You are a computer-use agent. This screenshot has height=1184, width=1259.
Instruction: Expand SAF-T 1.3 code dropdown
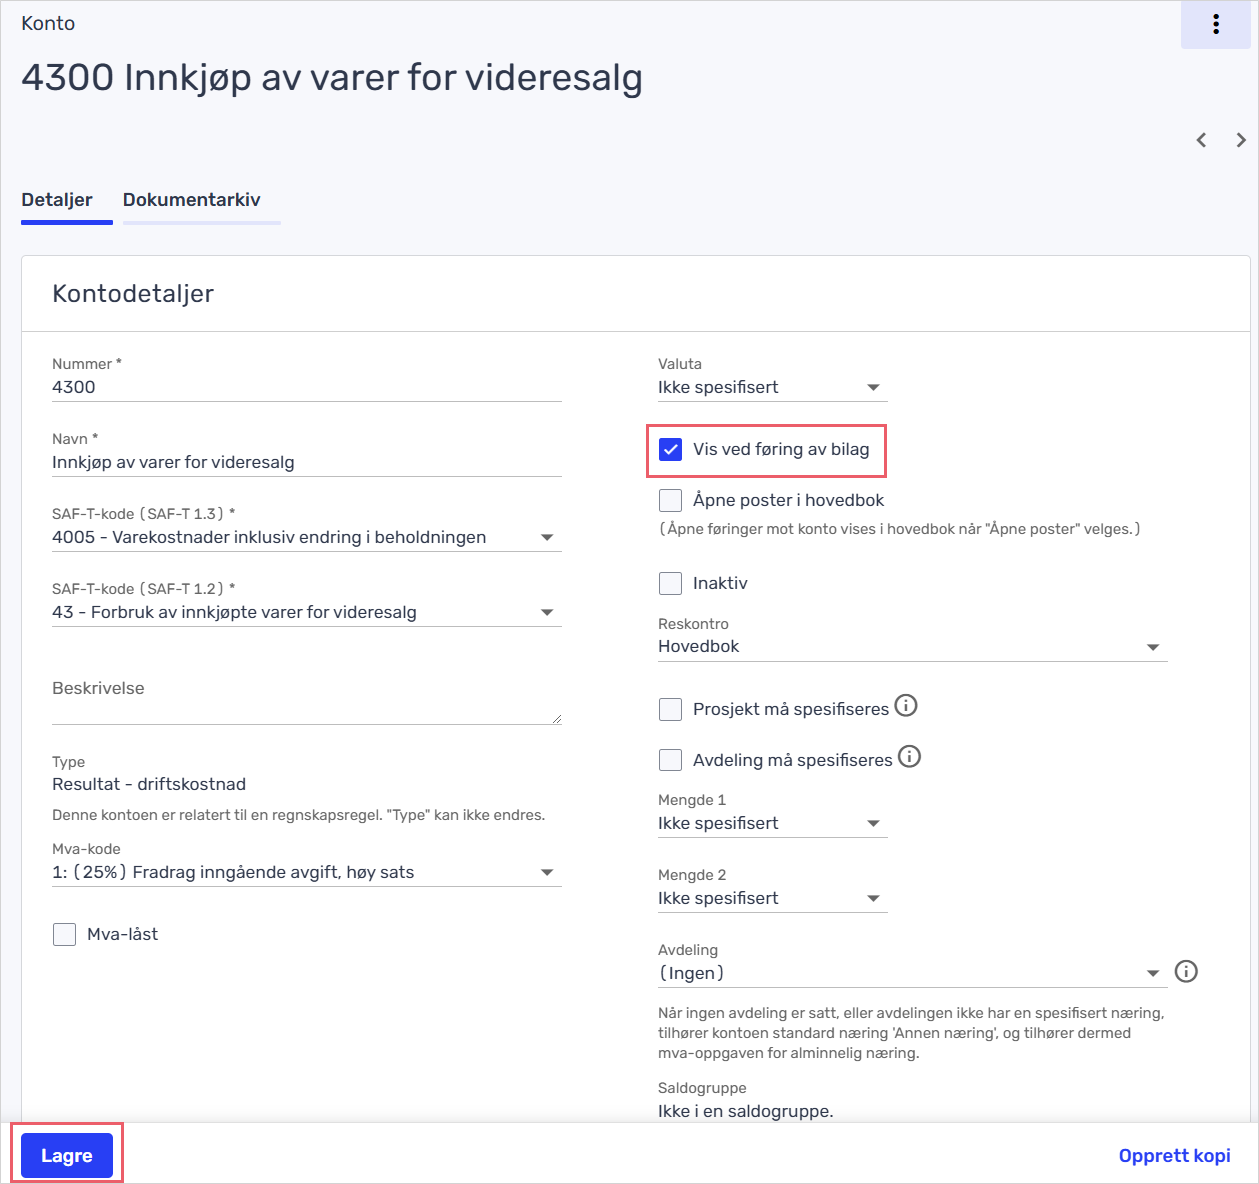coord(307,538)
